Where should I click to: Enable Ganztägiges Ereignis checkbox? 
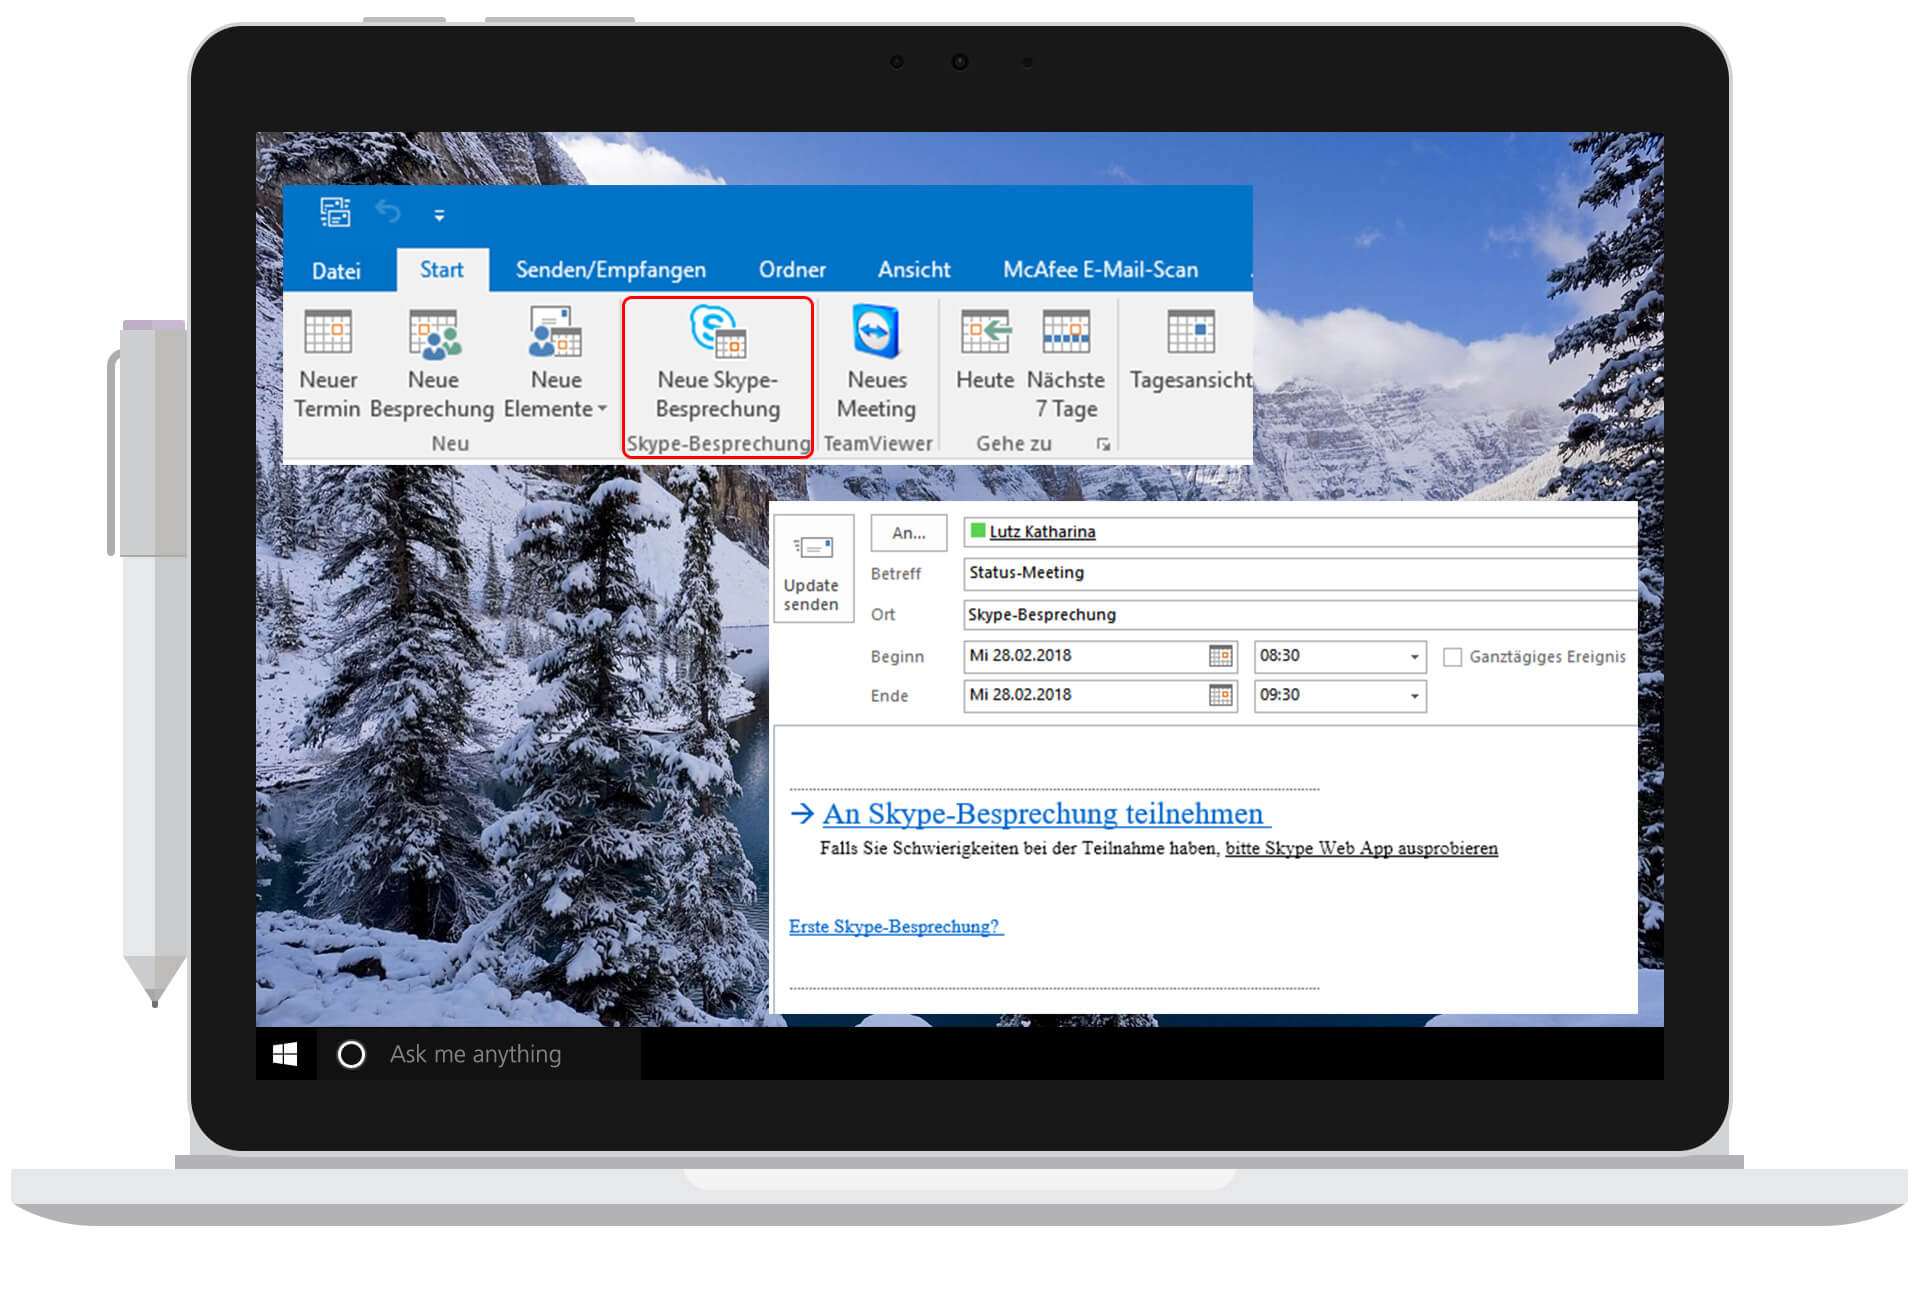[x=1453, y=657]
